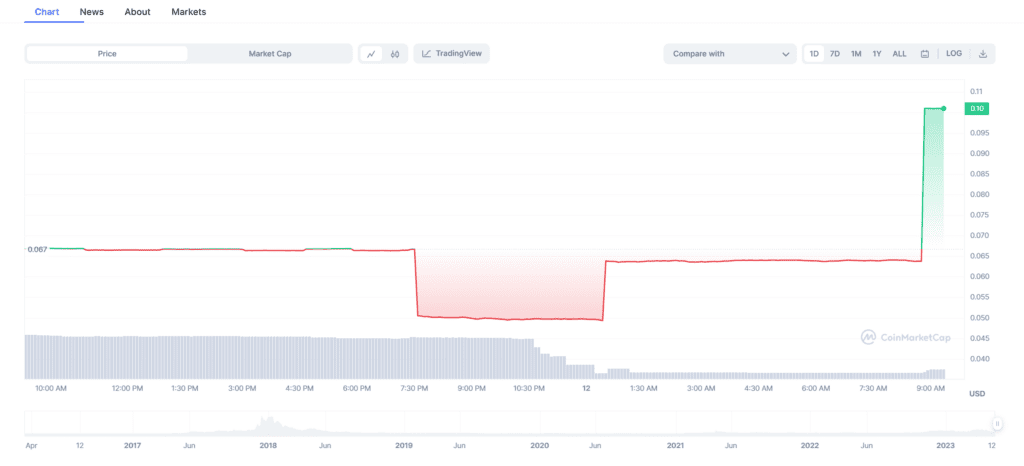
Task: Click 2022 on the range timeline
Action: click(810, 446)
